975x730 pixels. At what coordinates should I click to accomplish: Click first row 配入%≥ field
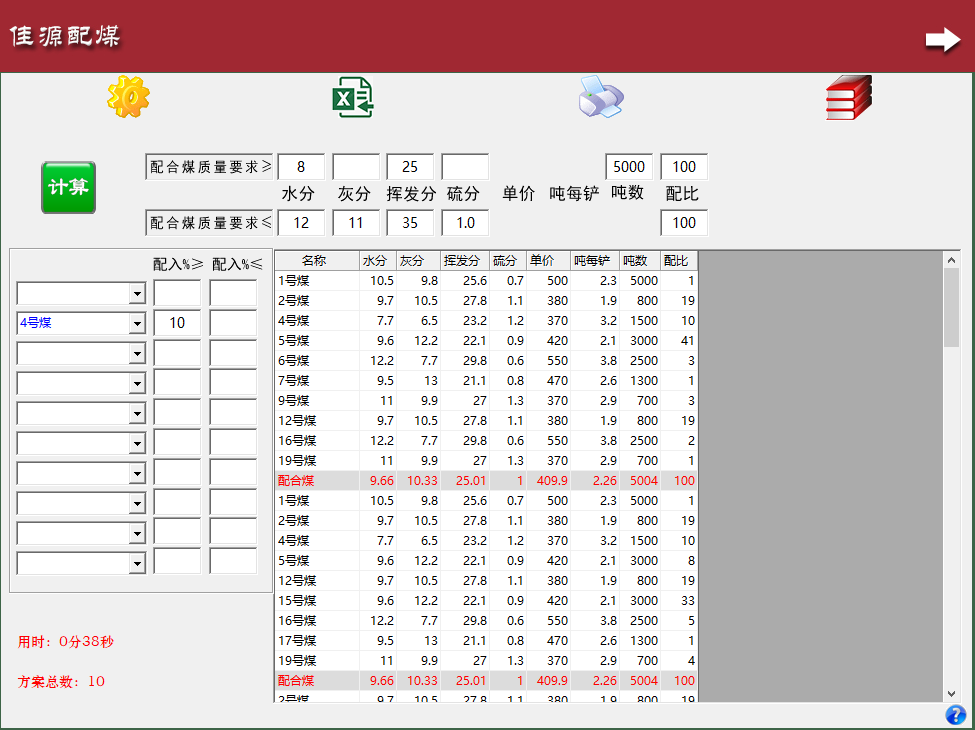point(177,293)
